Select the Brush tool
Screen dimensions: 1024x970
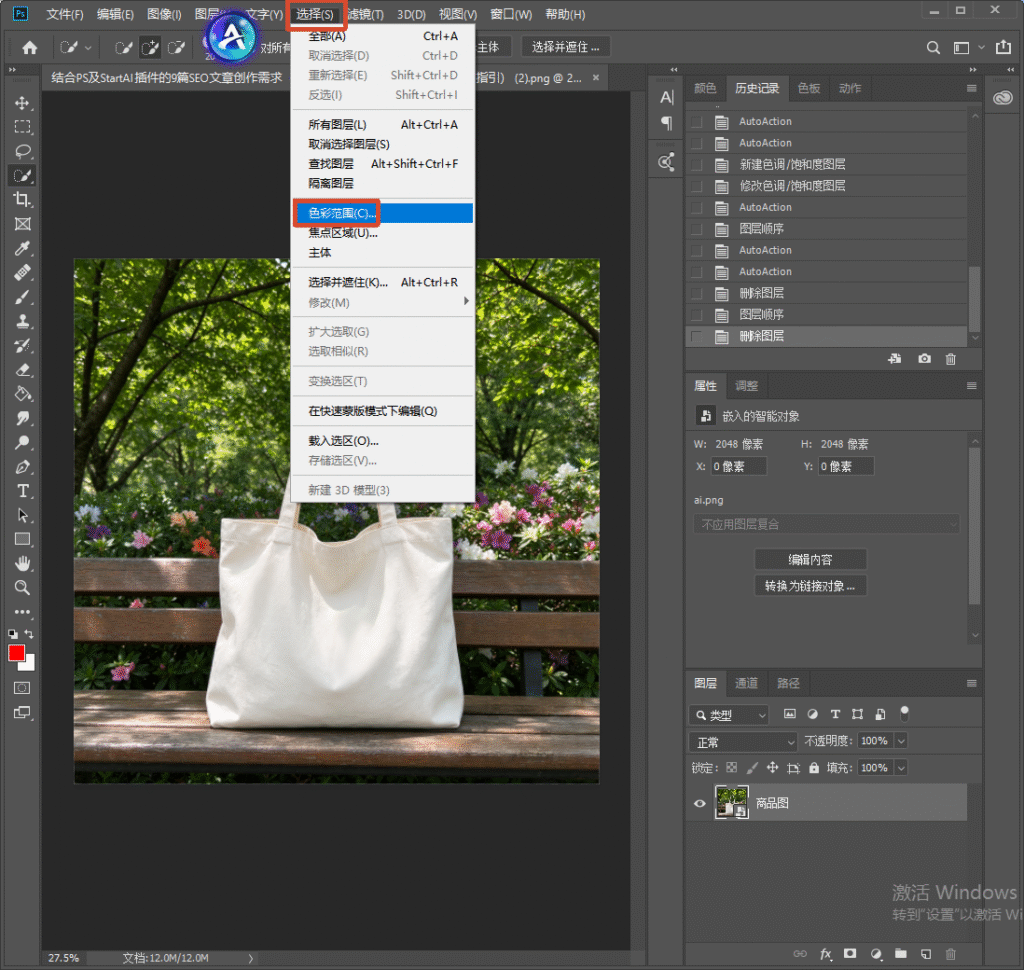click(x=22, y=297)
